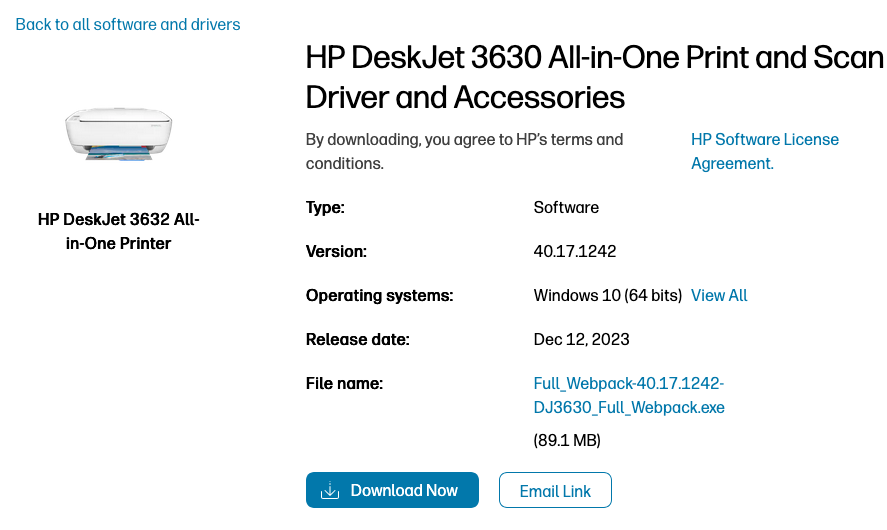Go back to all software and drivers

pyautogui.click(x=128, y=24)
